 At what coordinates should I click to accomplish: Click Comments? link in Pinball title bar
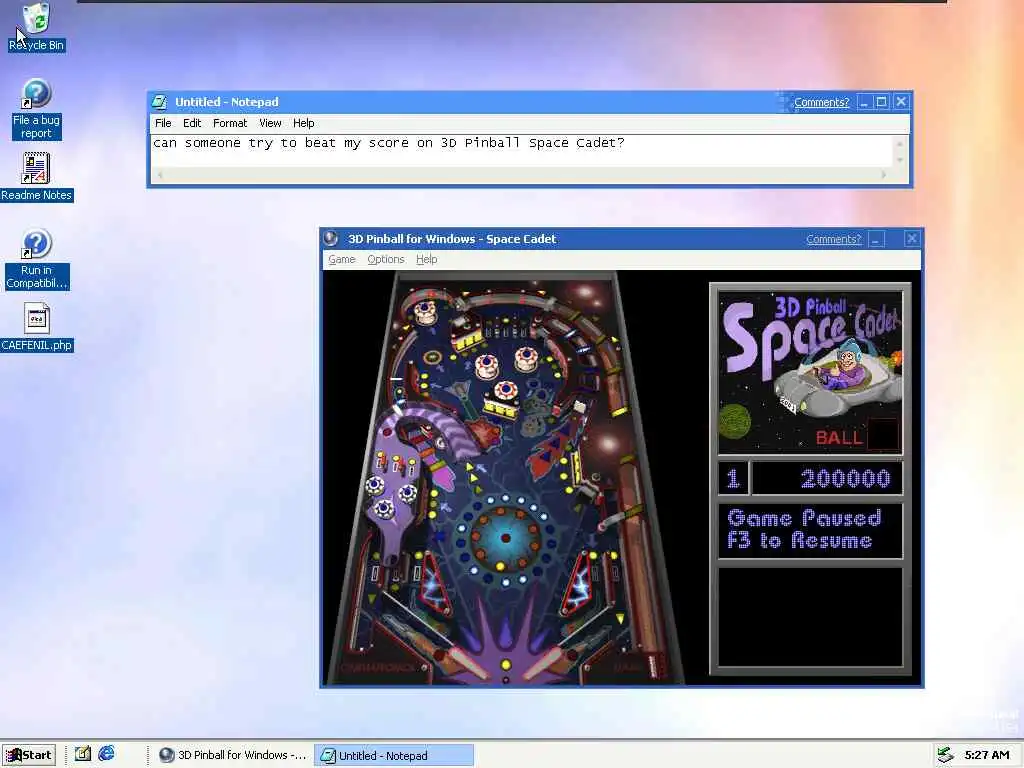pyautogui.click(x=833, y=239)
